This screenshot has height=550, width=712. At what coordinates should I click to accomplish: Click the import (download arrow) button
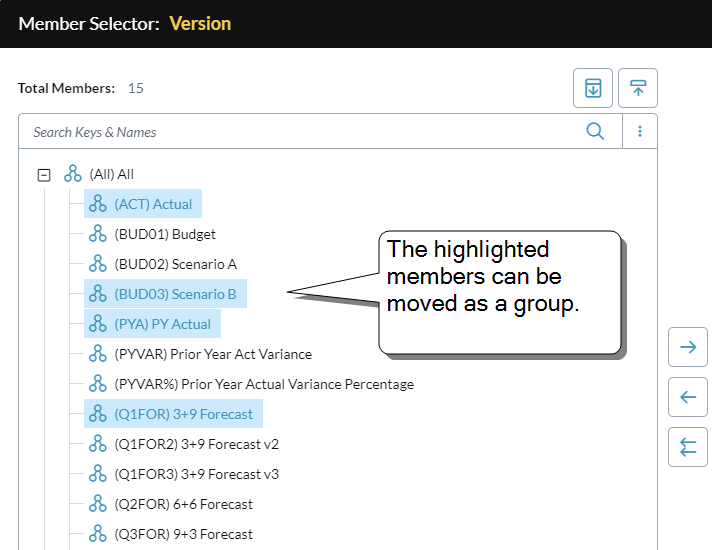[x=593, y=88]
